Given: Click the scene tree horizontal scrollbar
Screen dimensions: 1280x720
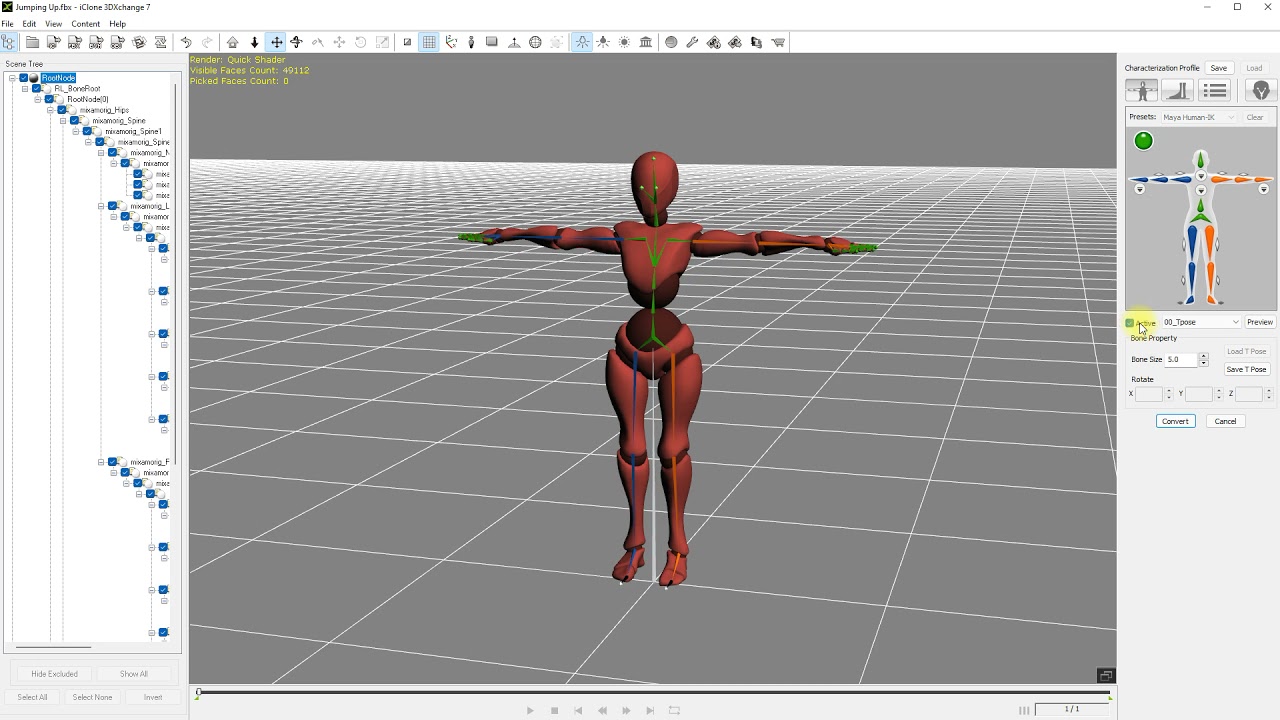Looking at the screenshot, I should point(54,647).
